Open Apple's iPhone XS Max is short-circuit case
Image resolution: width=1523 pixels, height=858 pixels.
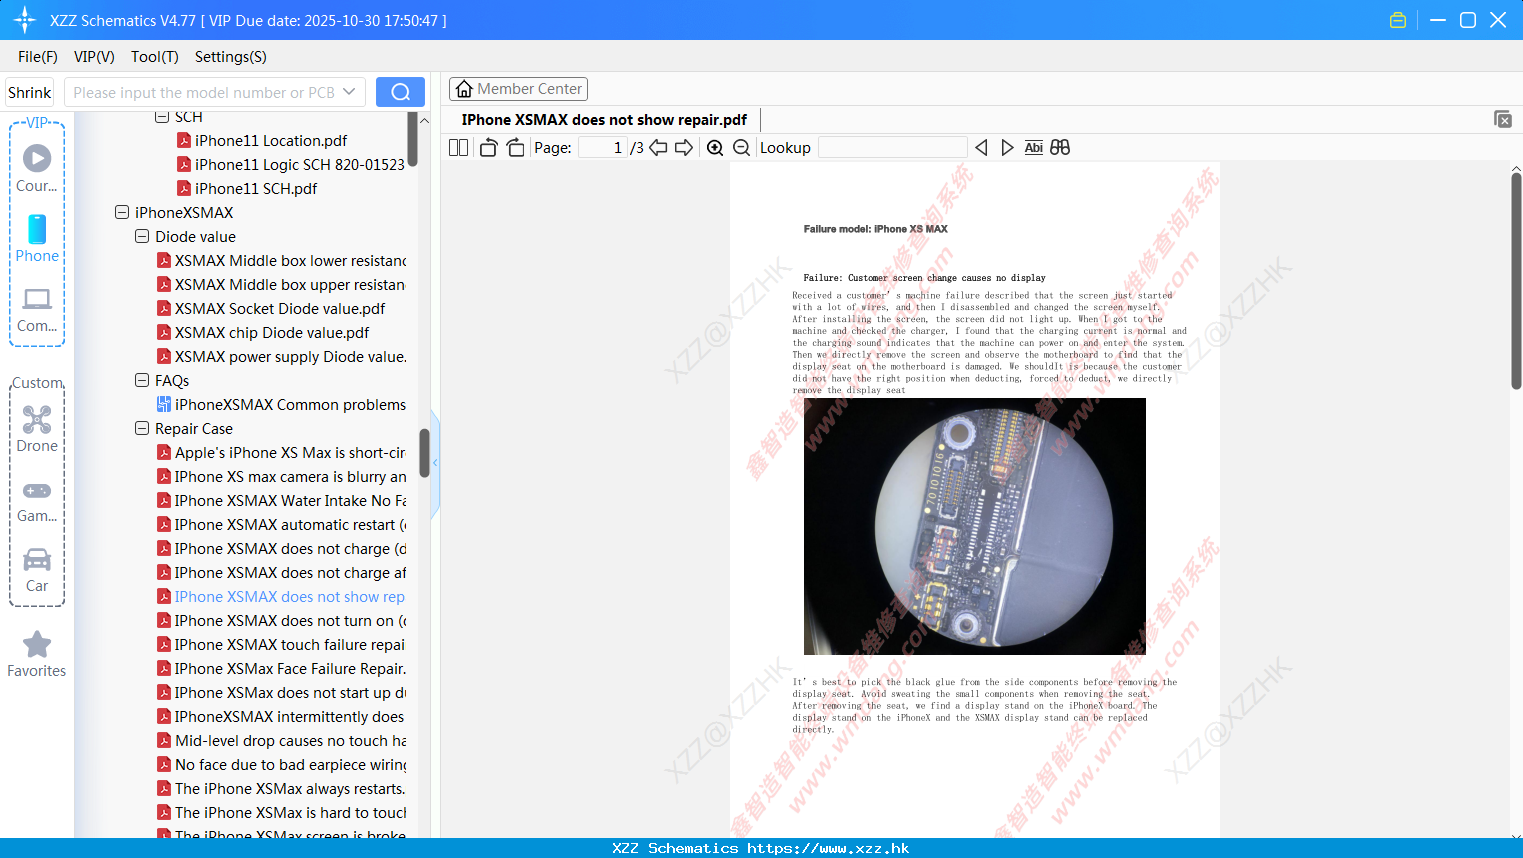281,452
